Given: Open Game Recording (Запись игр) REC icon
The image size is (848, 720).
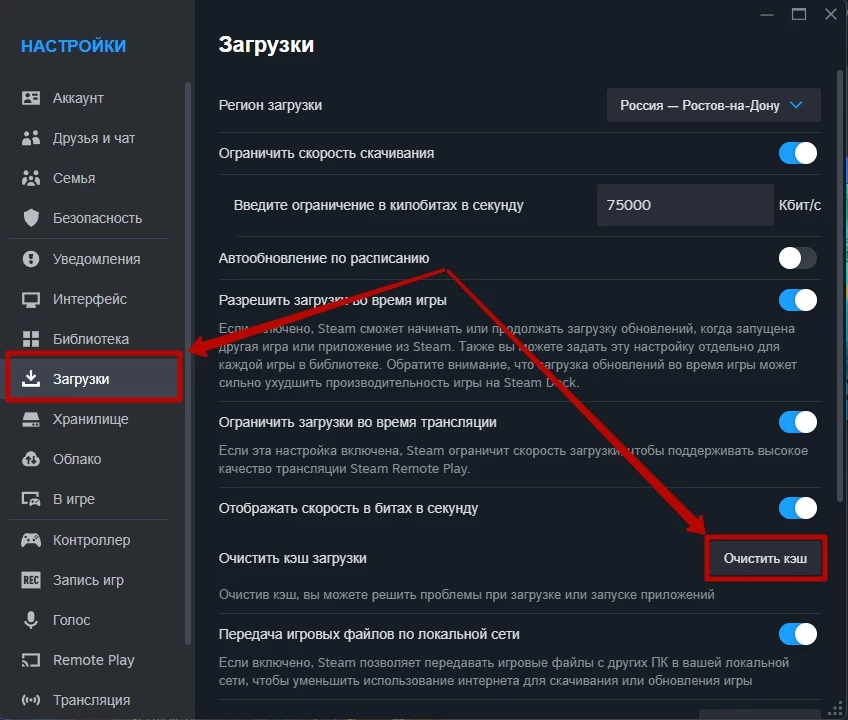Looking at the screenshot, I should click(31, 580).
